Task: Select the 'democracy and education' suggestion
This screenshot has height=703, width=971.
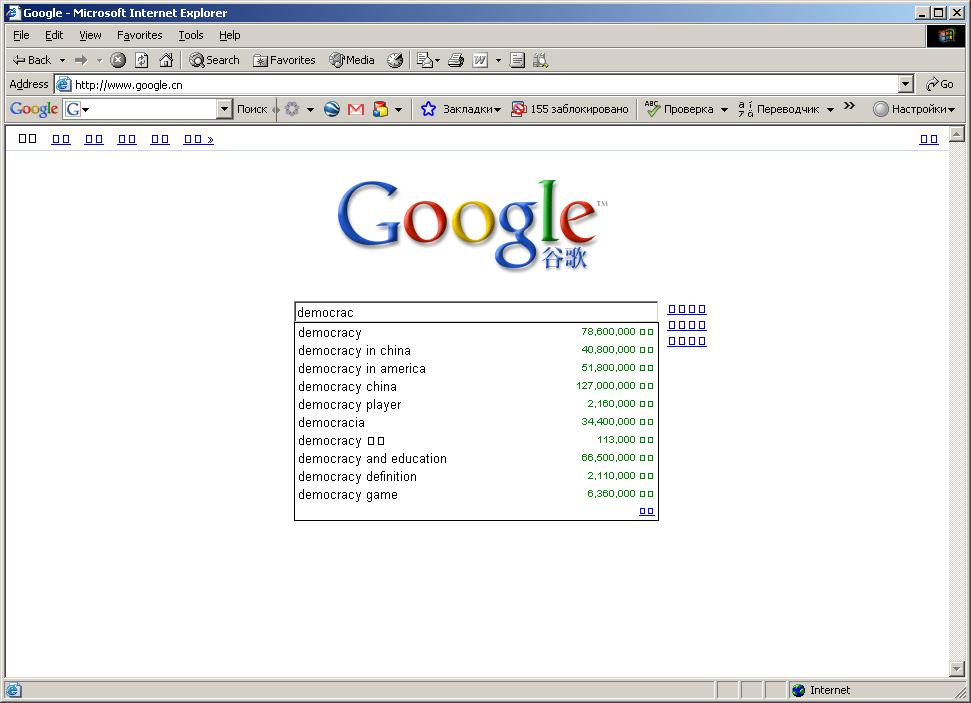Action: pos(476,458)
